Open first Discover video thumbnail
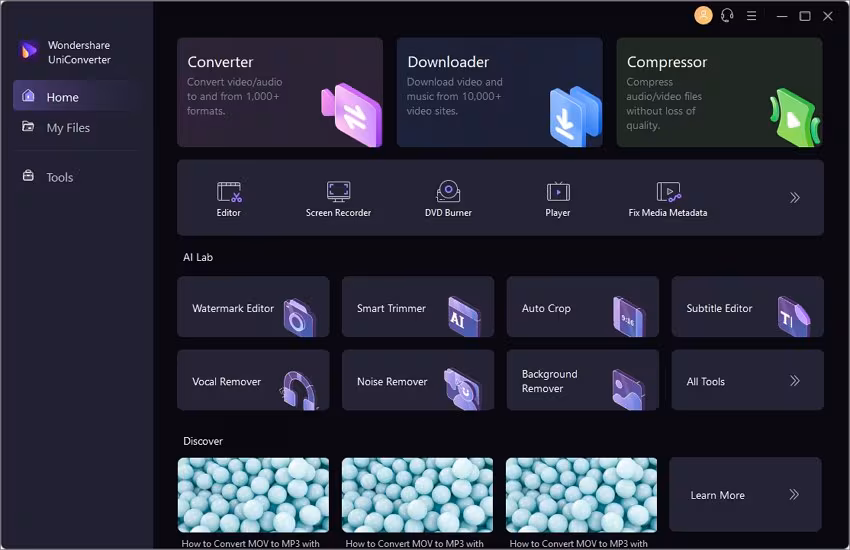 click(x=253, y=495)
